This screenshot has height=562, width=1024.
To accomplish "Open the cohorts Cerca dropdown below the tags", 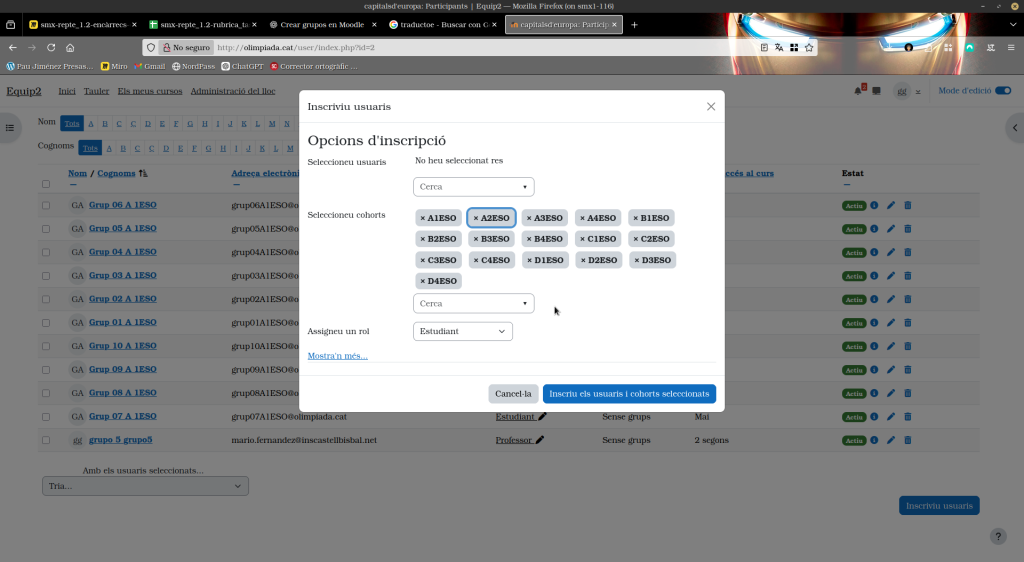I will click(x=473, y=303).
